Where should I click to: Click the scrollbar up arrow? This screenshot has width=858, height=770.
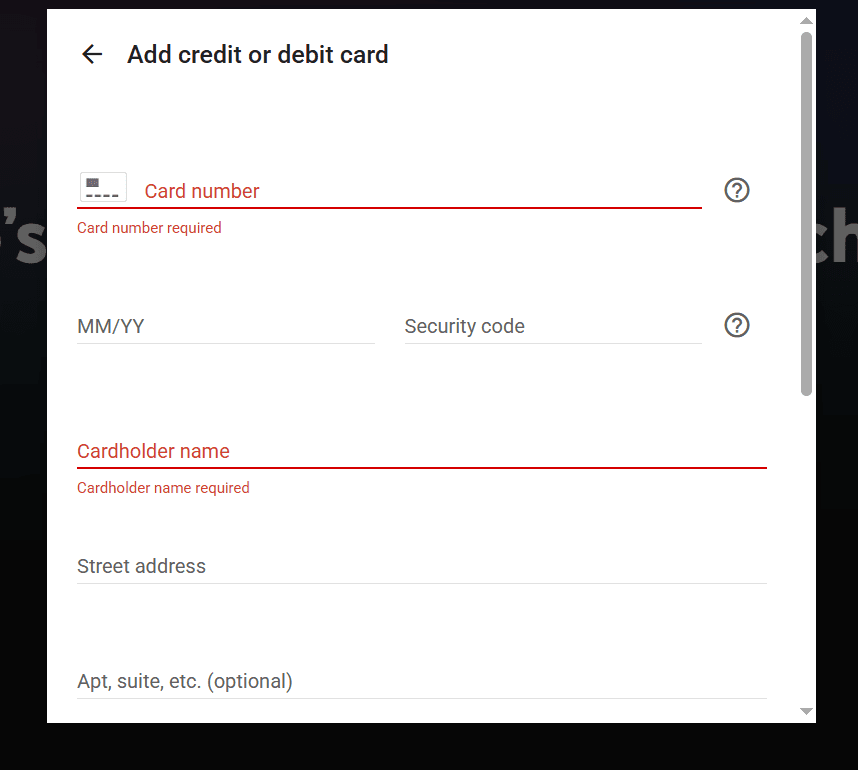coord(806,21)
